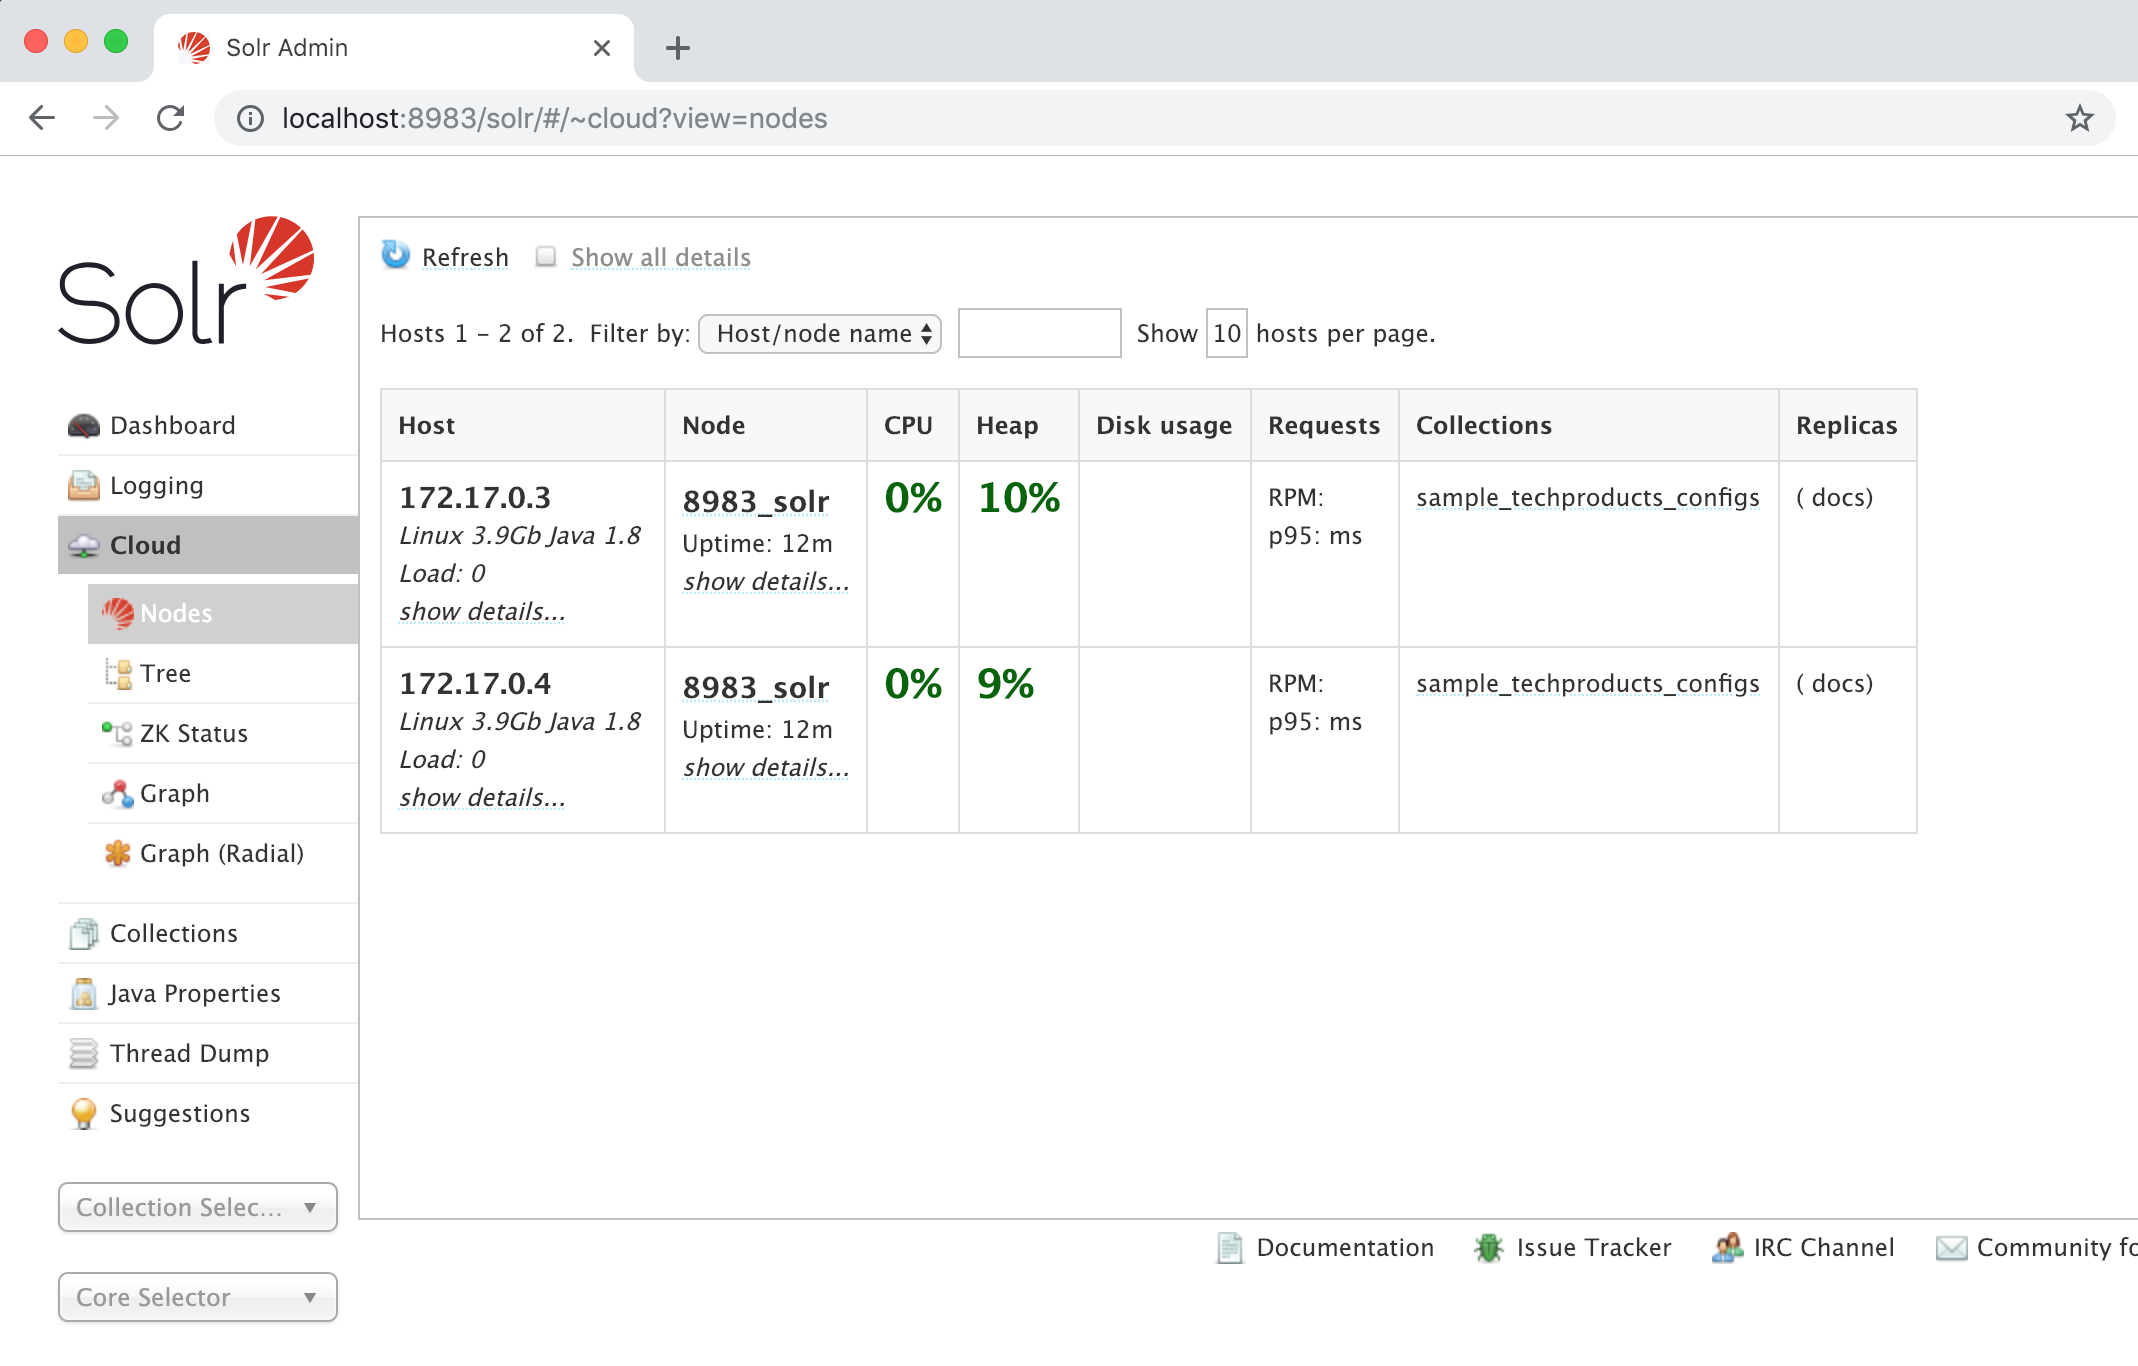Open the Issue Tracker bug icon
This screenshot has width=2138, height=1366.
tap(1489, 1247)
